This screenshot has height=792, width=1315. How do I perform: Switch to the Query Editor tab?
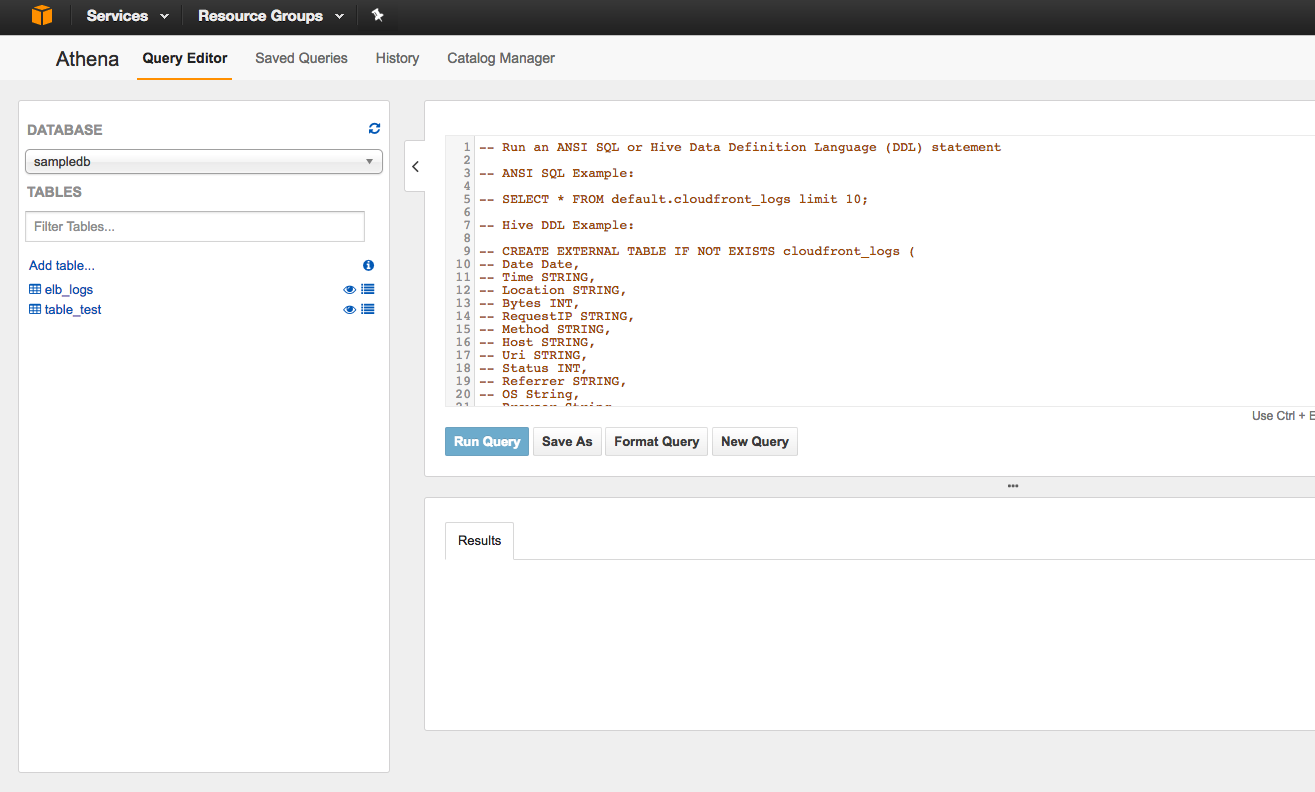pyautogui.click(x=185, y=58)
